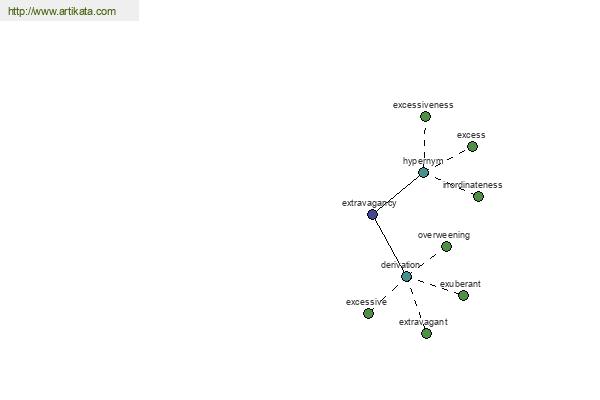The width and height of the screenshot is (600, 400).
Task: Select the green exuberant node
Action: click(463, 296)
